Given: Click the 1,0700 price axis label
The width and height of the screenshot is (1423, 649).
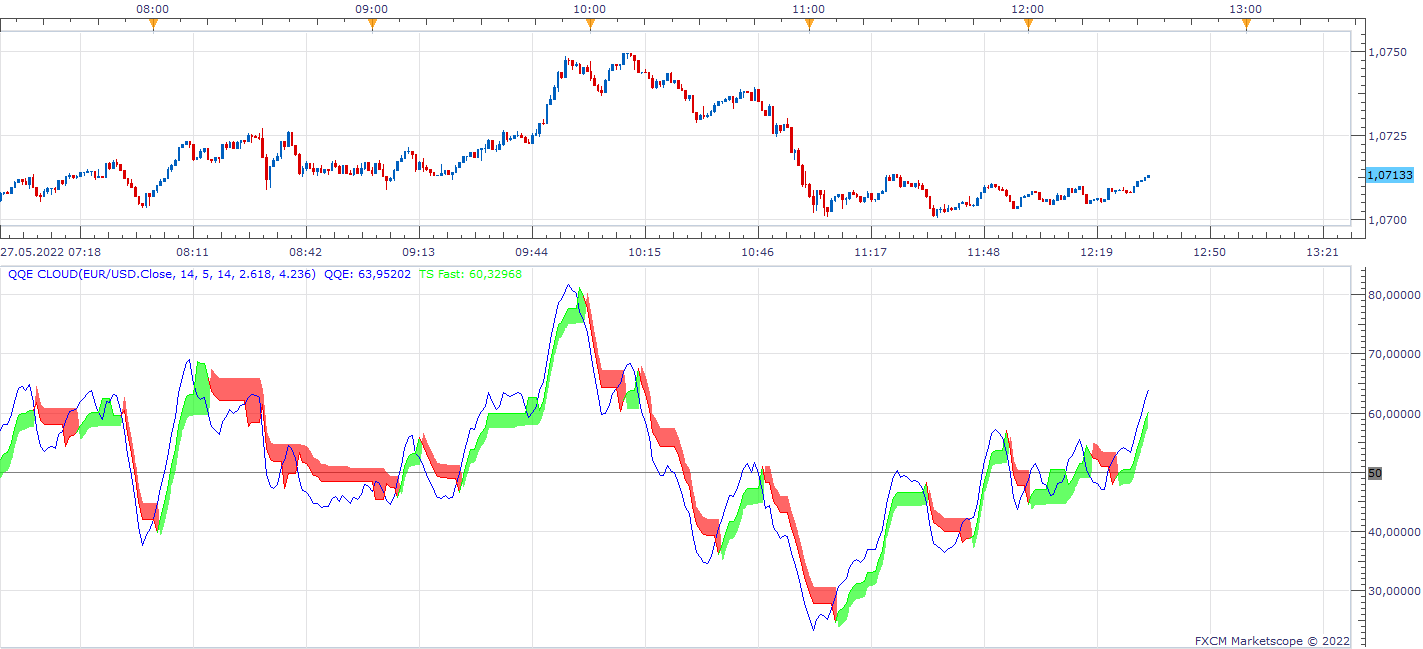Looking at the screenshot, I should [x=1388, y=220].
